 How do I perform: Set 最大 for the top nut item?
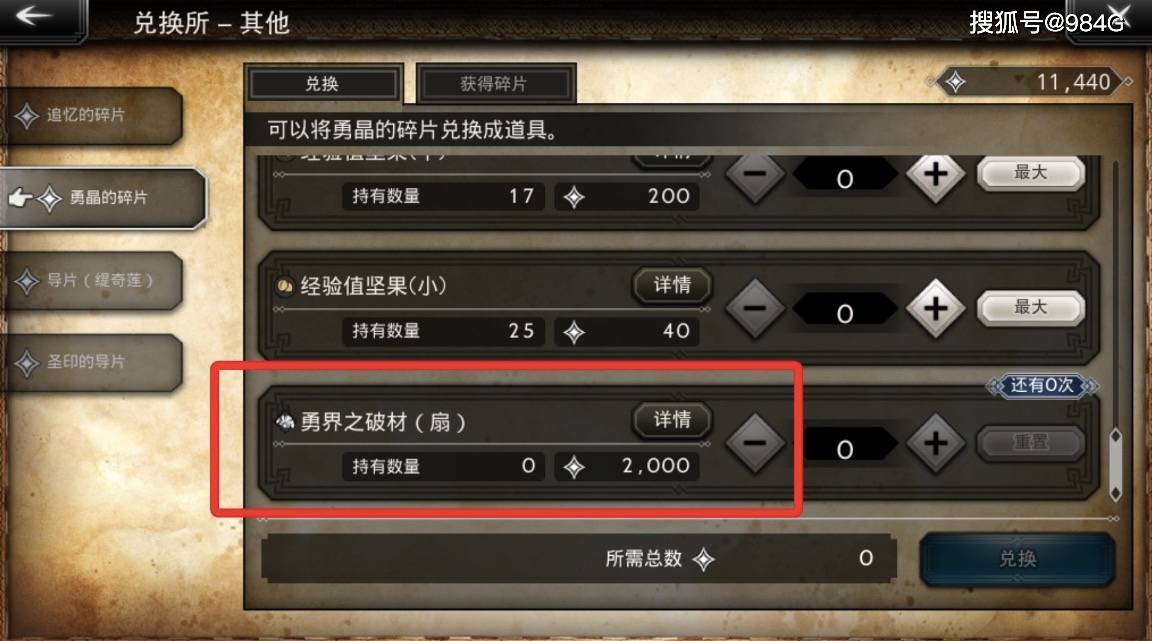click(1031, 173)
